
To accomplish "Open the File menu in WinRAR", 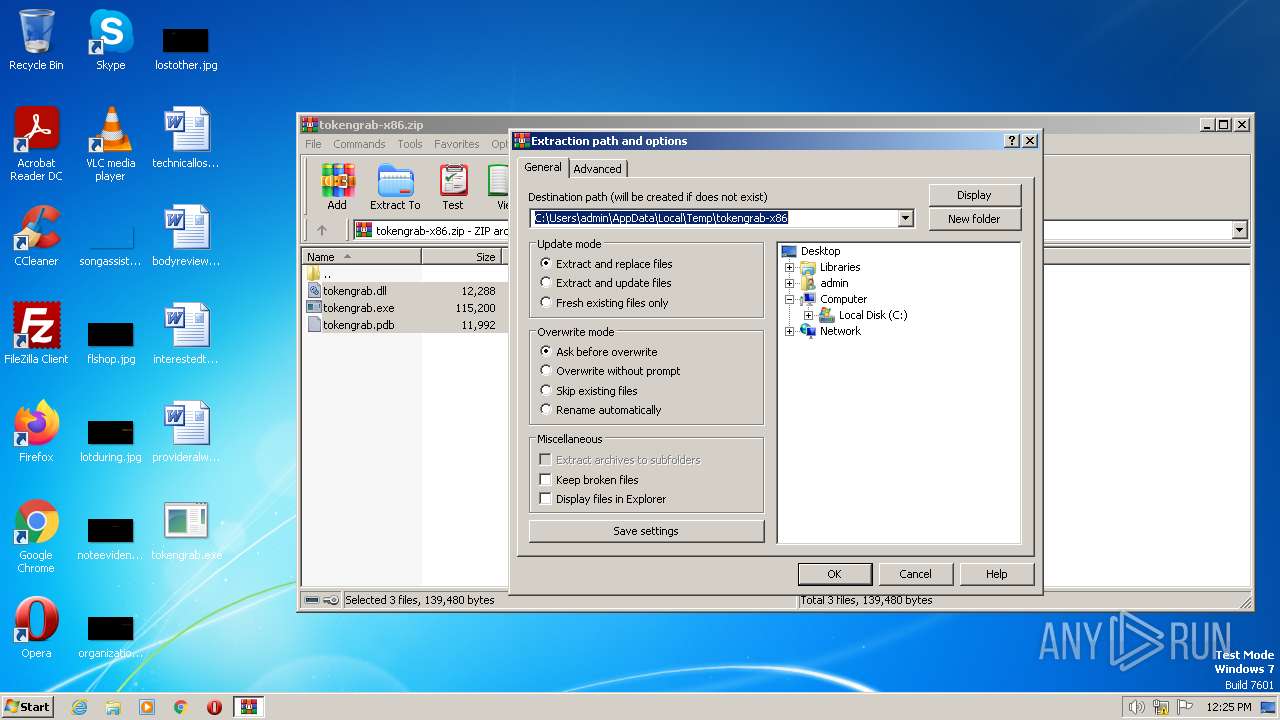I will coord(313,144).
